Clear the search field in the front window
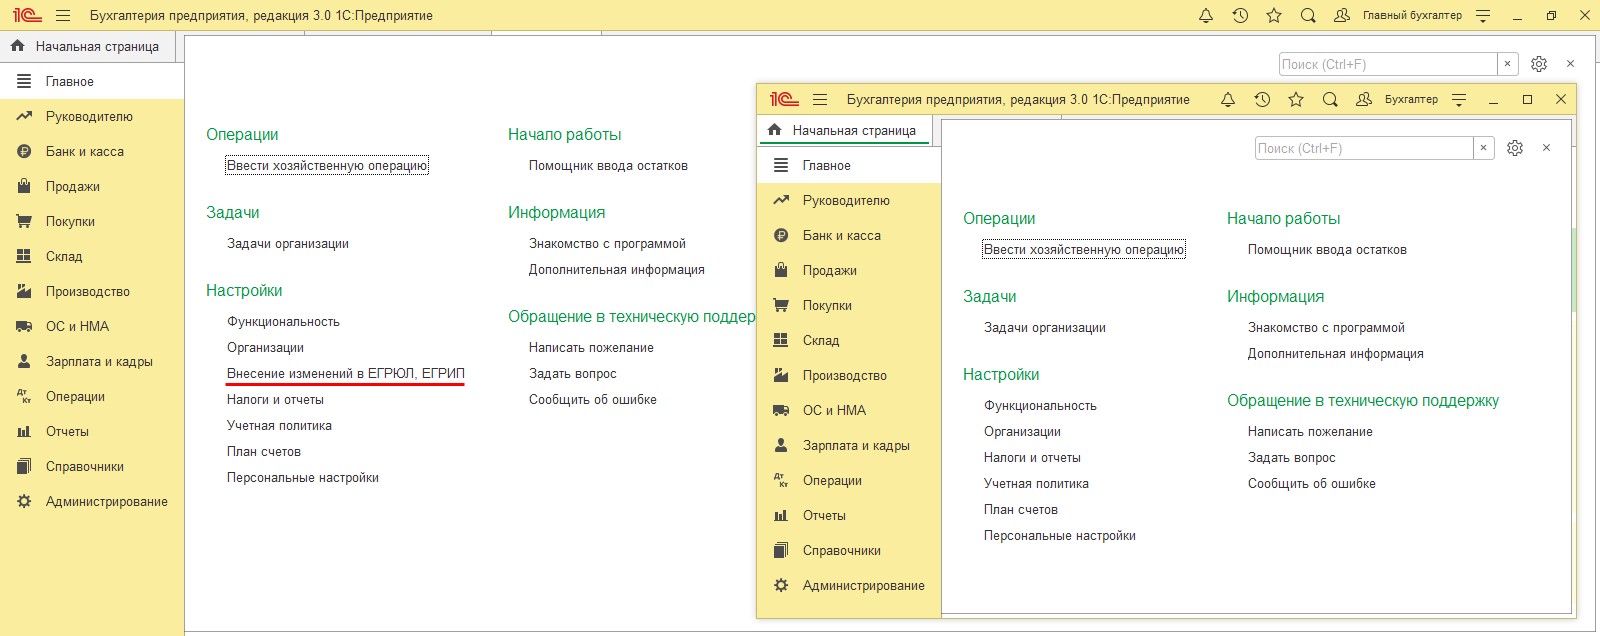The image size is (1600, 636). click(x=1483, y=148)
